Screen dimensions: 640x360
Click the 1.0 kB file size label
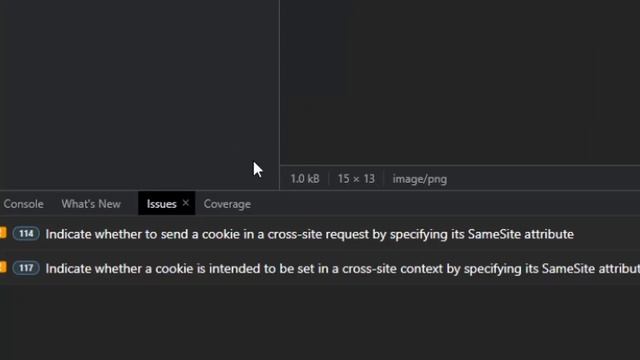(x=305, y=179)
